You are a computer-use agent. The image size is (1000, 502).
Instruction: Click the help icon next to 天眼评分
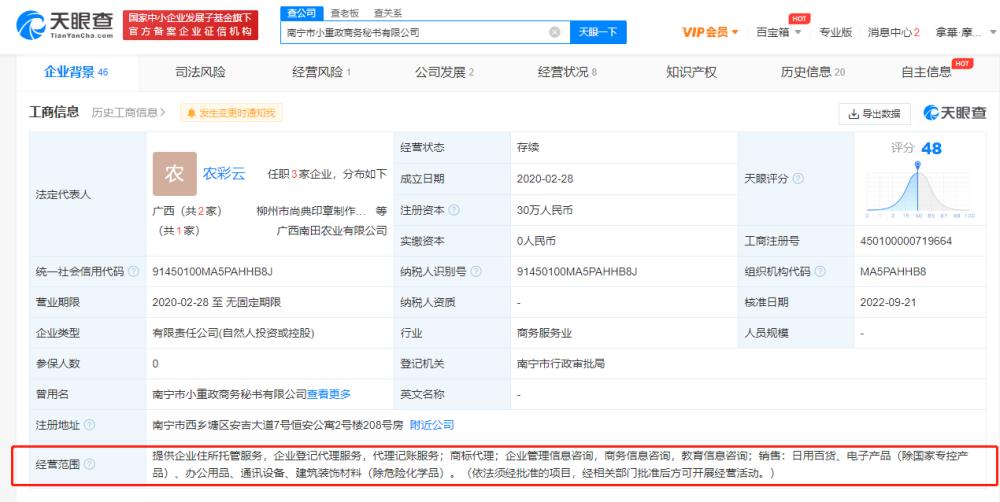tap(798, 179)
